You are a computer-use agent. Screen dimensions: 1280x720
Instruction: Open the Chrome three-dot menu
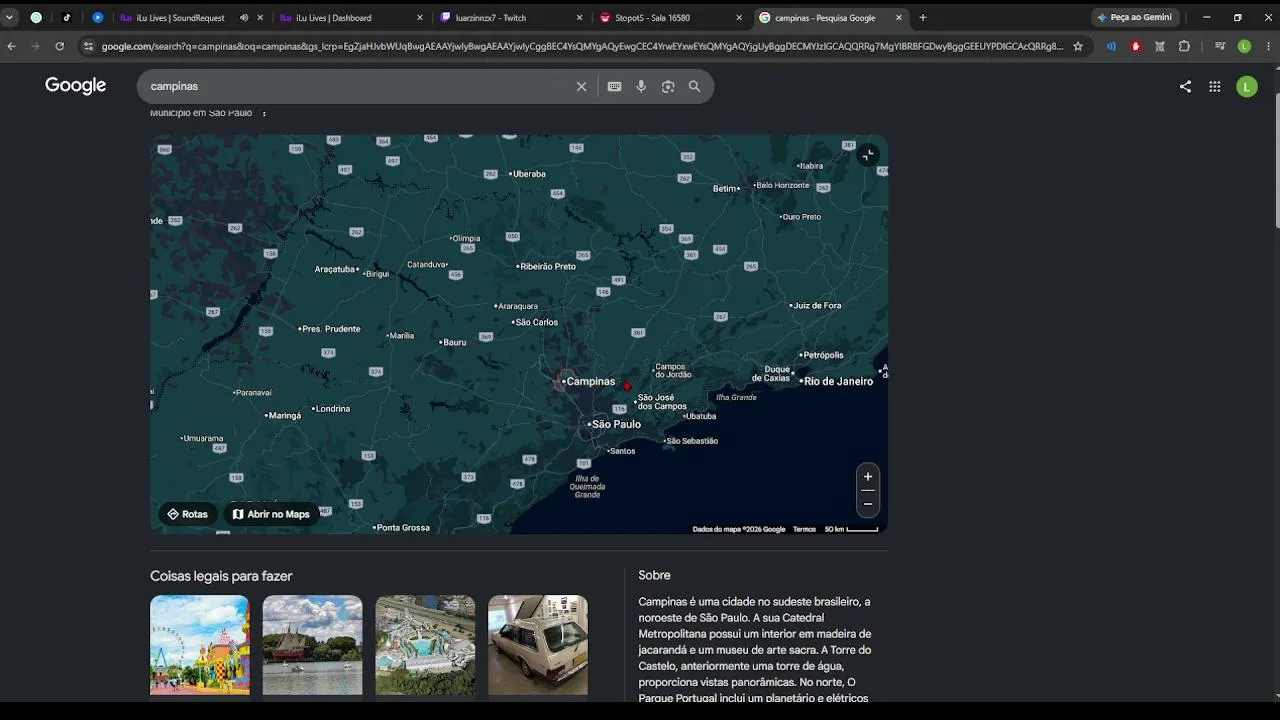pos(1268,46)
